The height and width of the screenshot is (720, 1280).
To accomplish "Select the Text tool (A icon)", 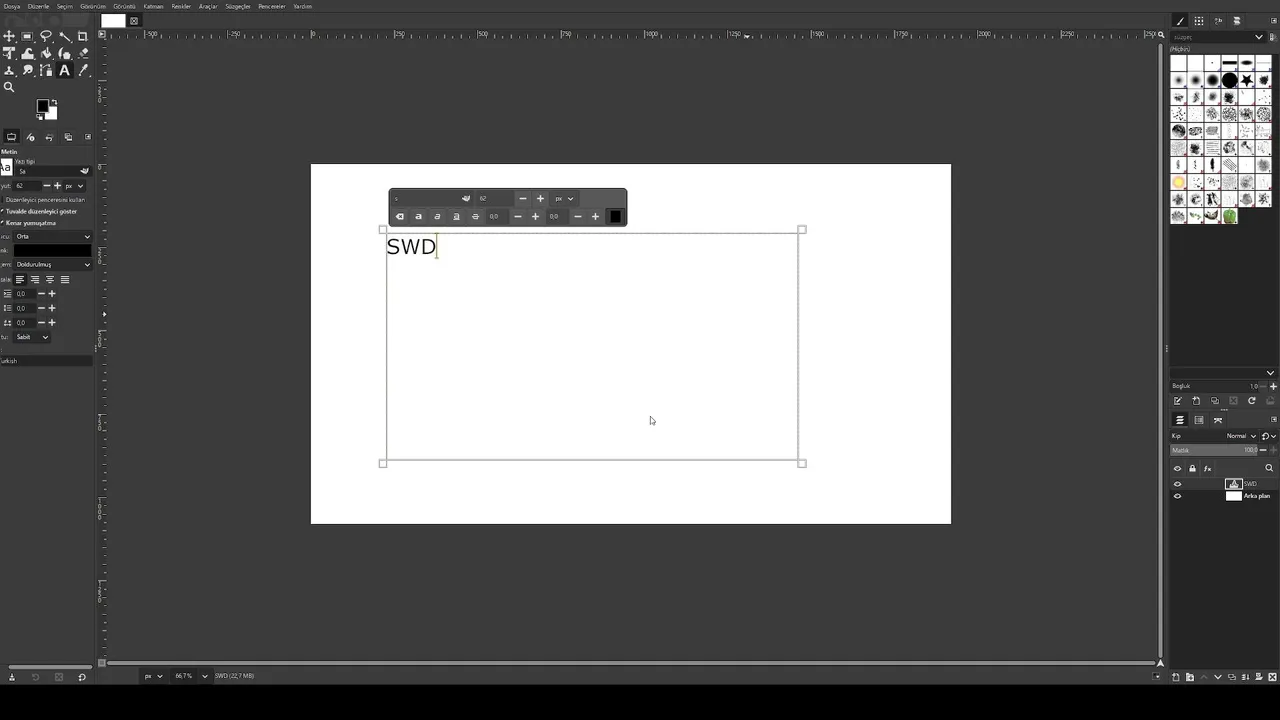I will pyautogui.click(x=65, y=70).
